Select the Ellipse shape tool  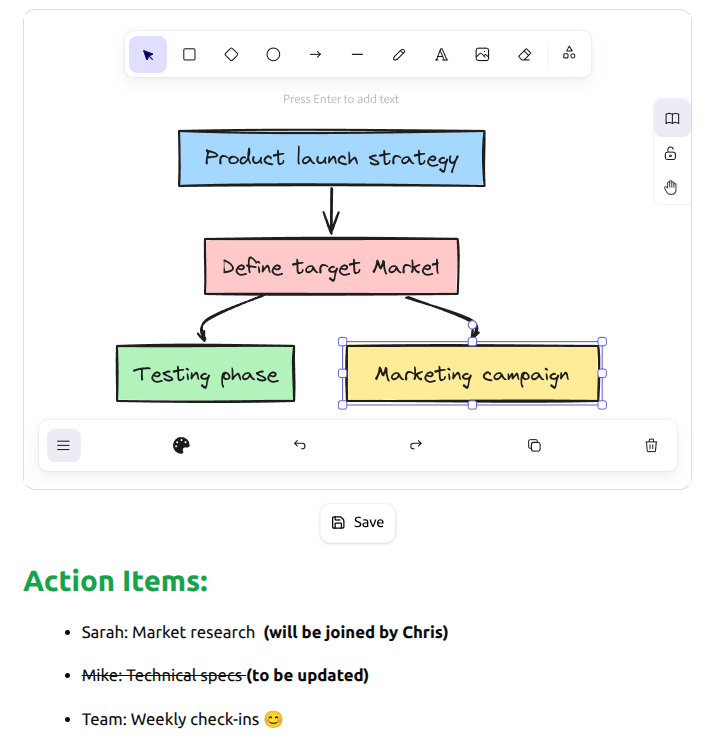coord(273,55)
